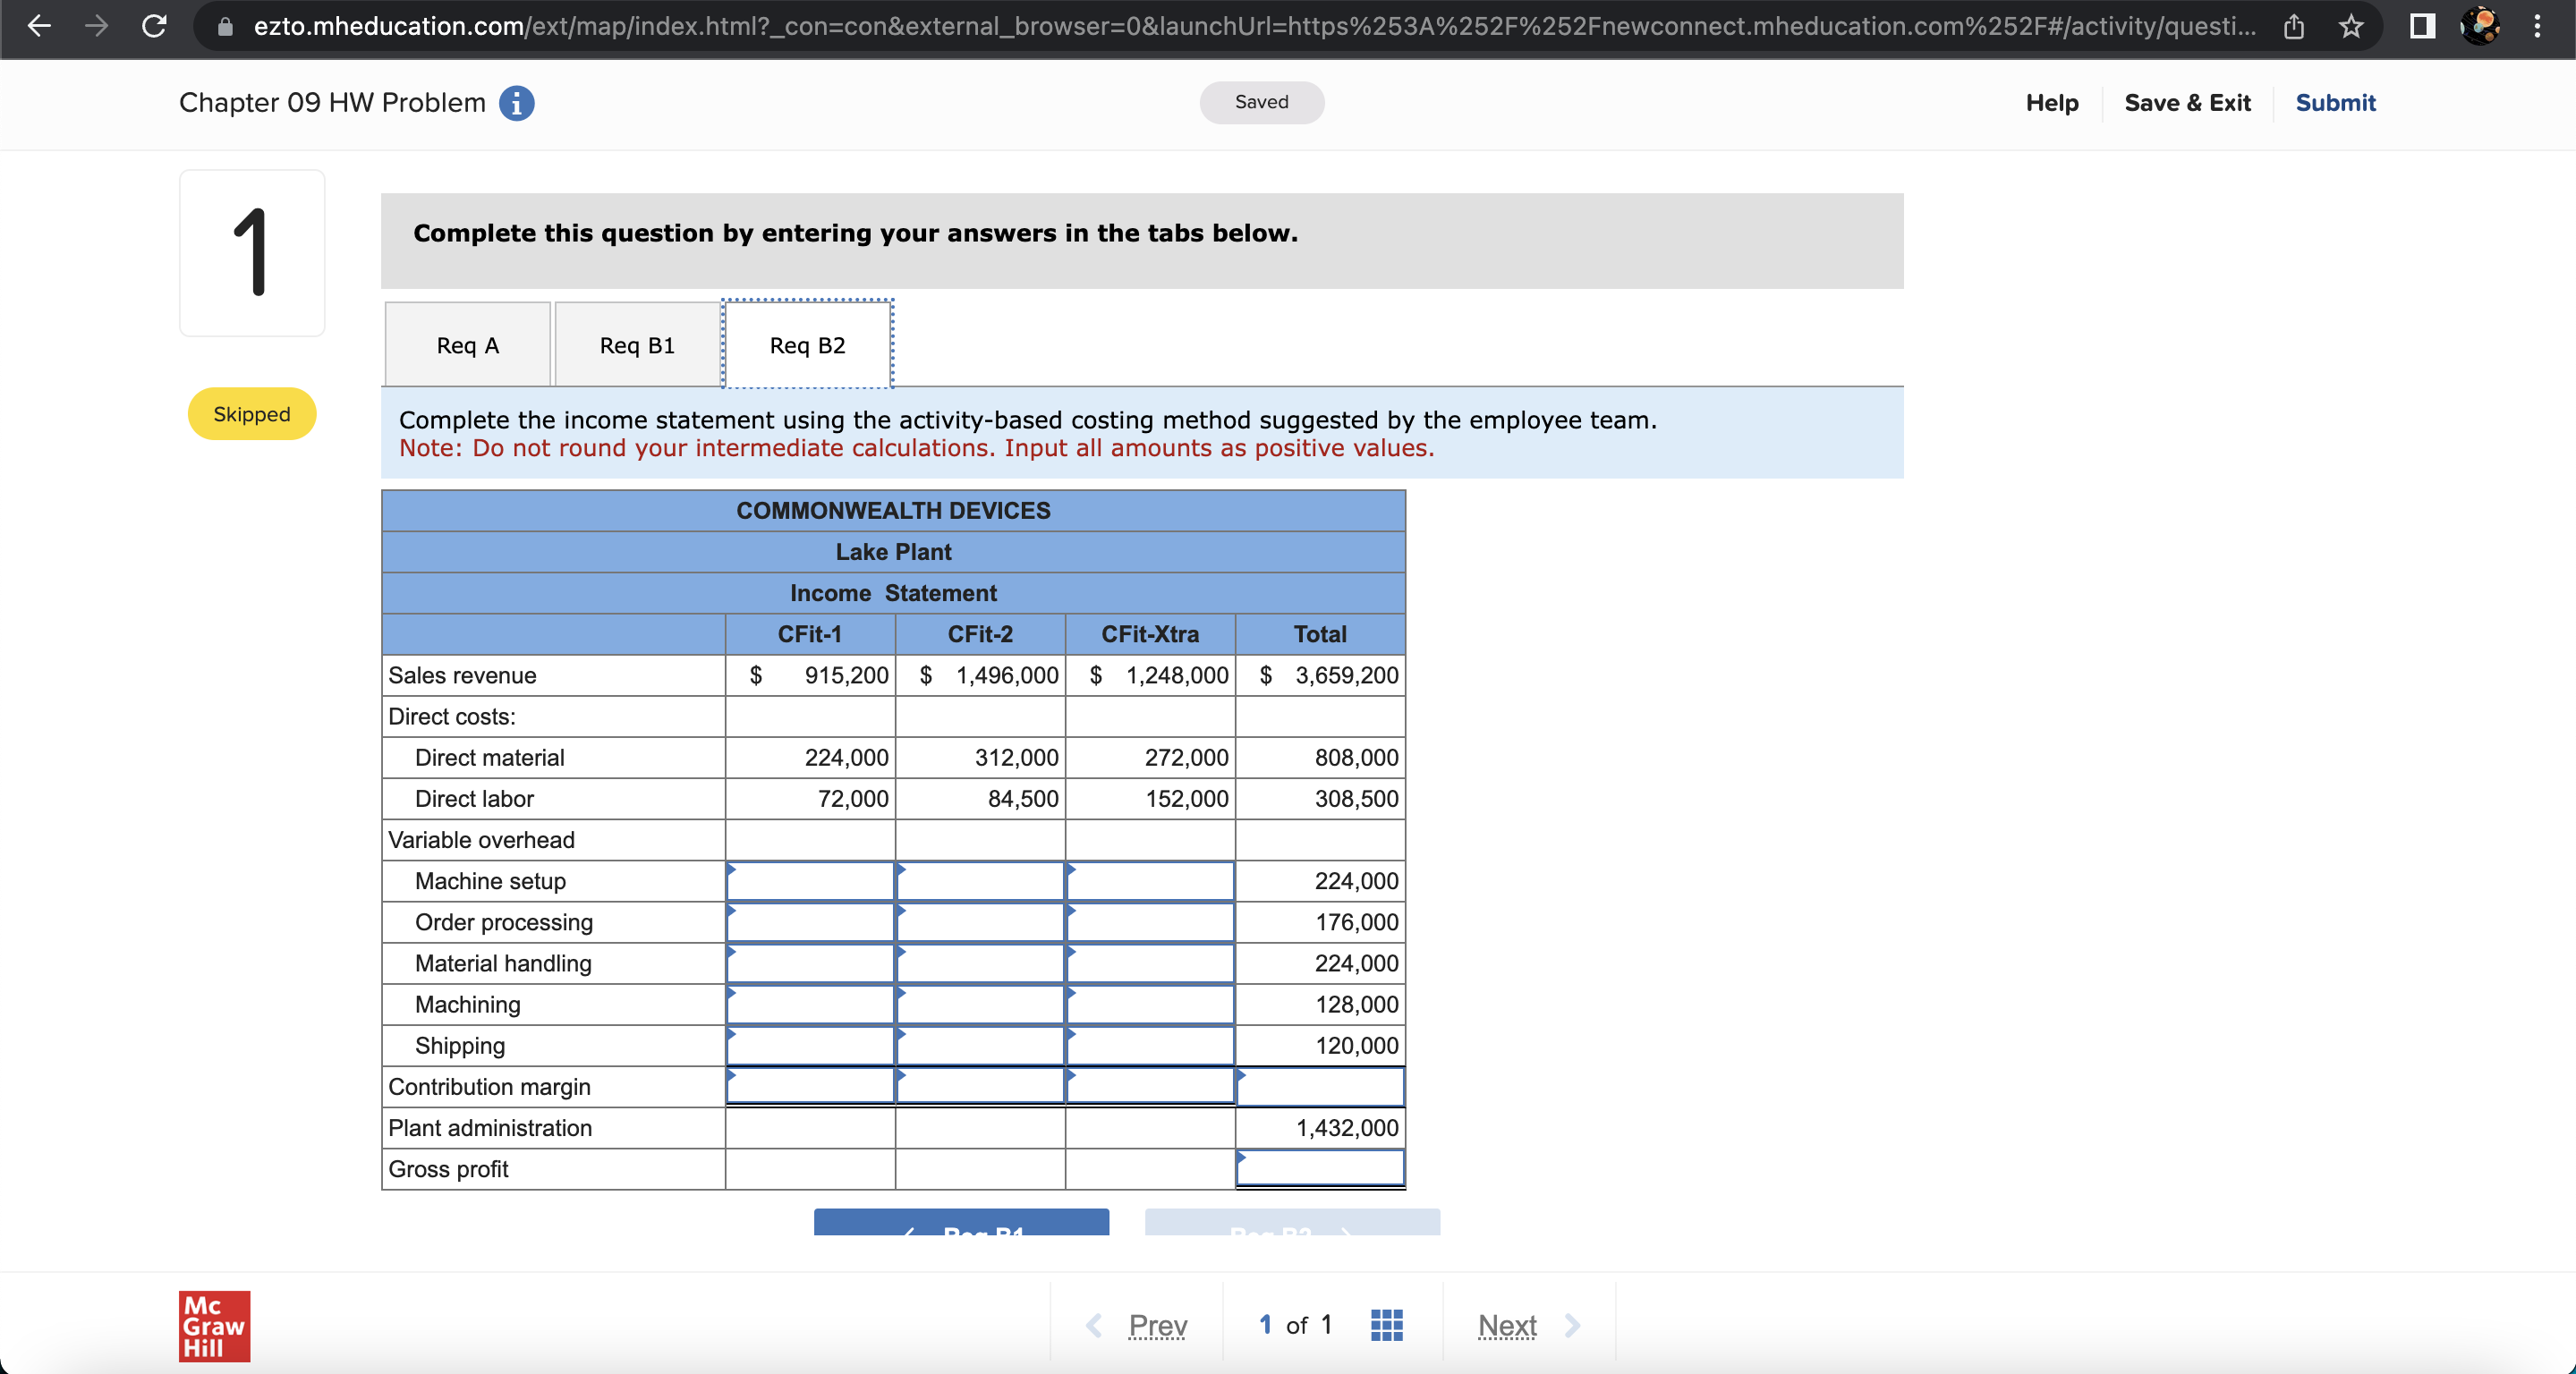This screenshot has width=2576, height=1374.
Task: Click the Contribution margin CFit-2 input cell
Action: 980,1087
